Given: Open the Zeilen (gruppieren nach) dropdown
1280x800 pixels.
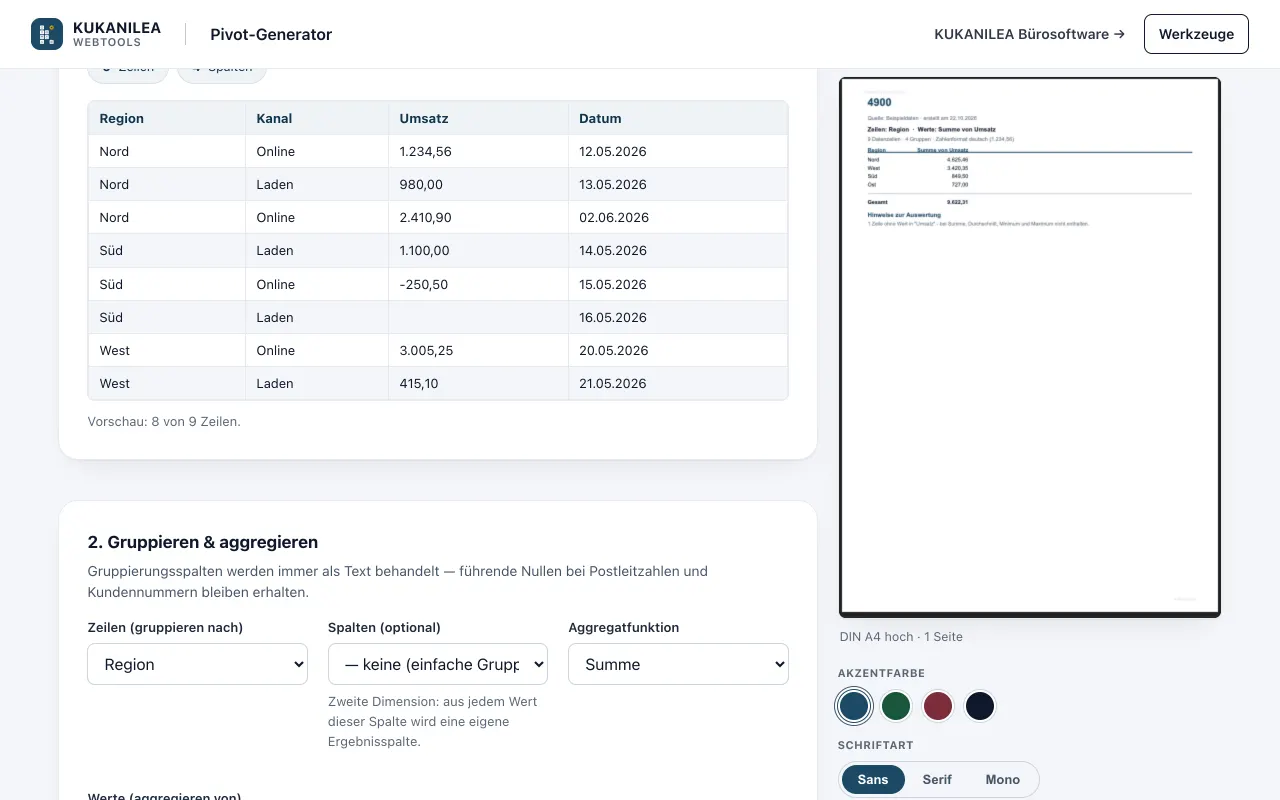Looking at the screenshot, I should tap(197, 664).
